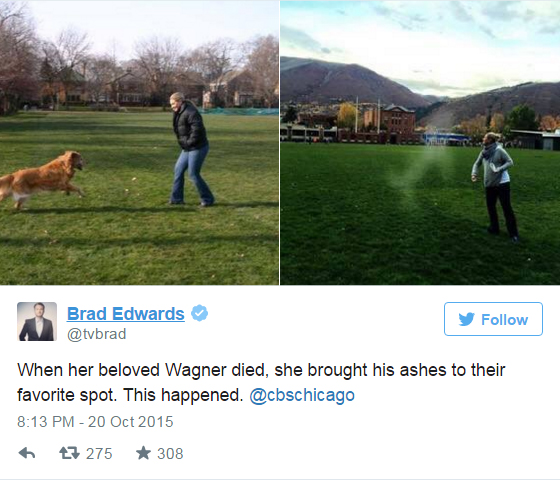This screenshot has height=484, width=560.
Task: Click the tweet text about Wagner
Action: pyautogui.click(x=261, y=382)
